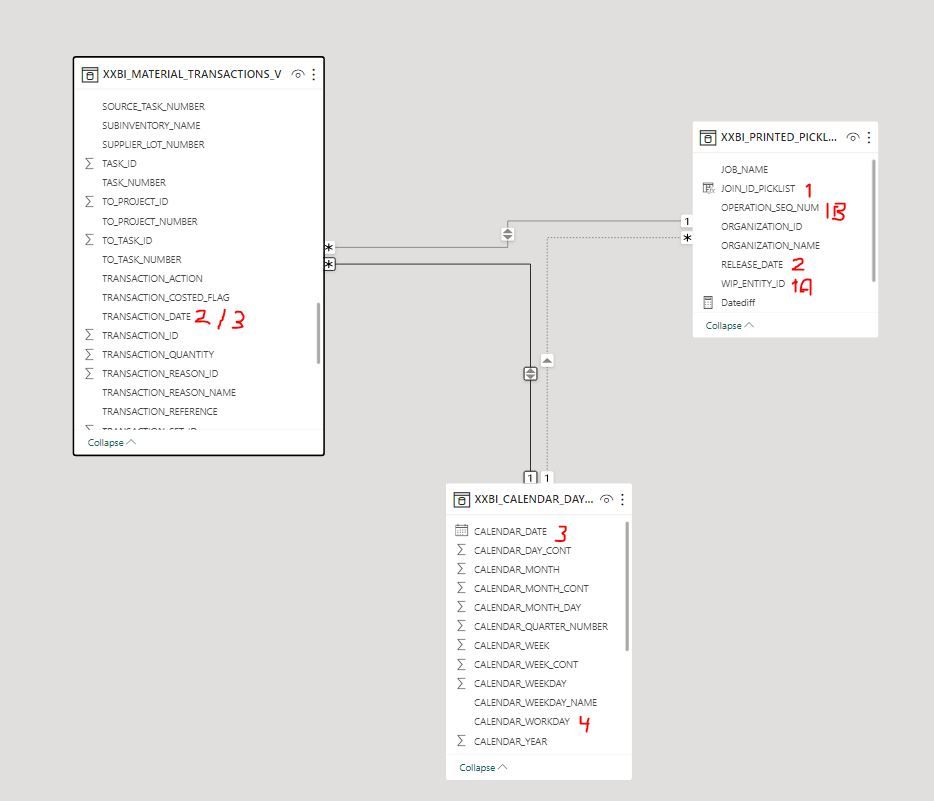
Task: Select WIP_ENTITY_ID field
Action: click(753, 283)
